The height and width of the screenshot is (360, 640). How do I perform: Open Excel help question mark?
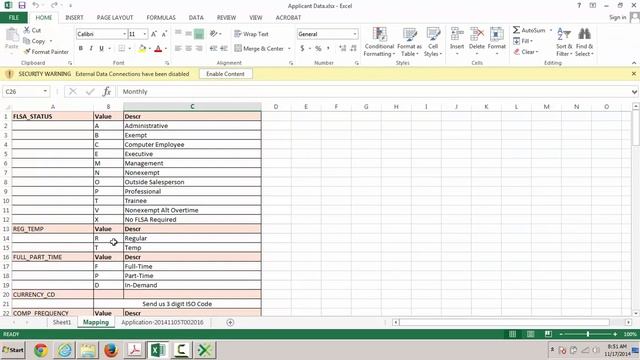coord(579,5)
